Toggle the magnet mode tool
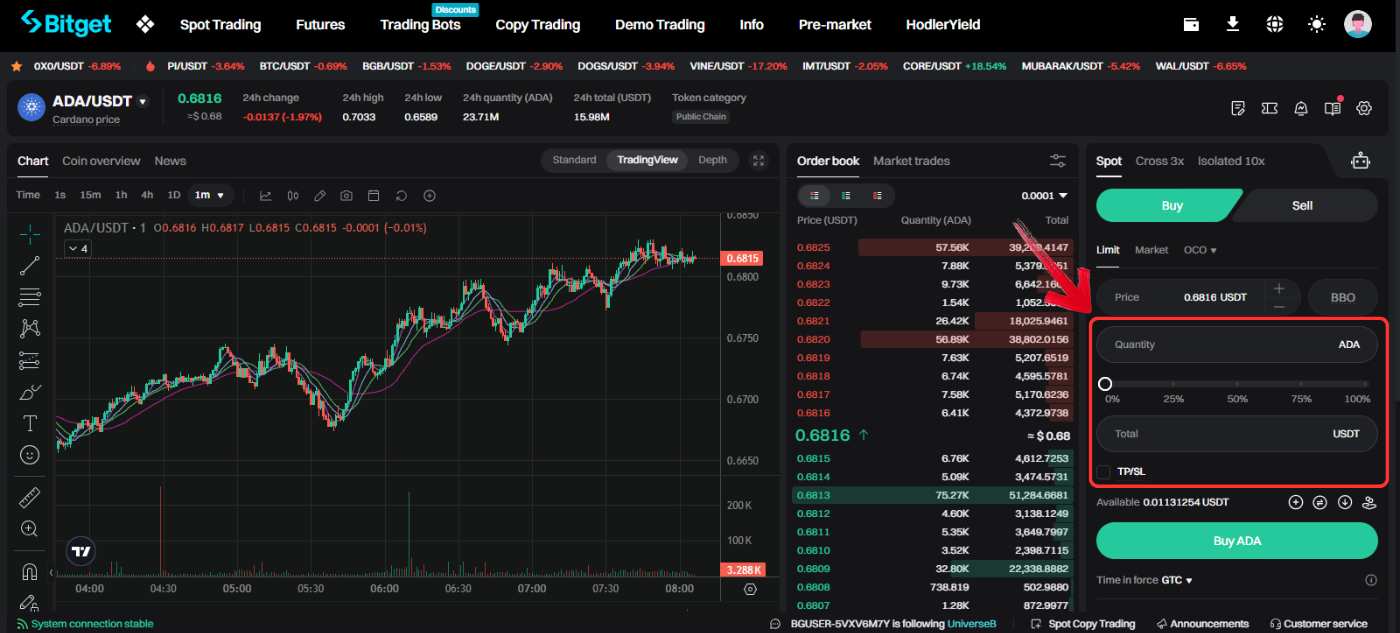Screen dimensions: 1400x633 click(x=30, y=572)
